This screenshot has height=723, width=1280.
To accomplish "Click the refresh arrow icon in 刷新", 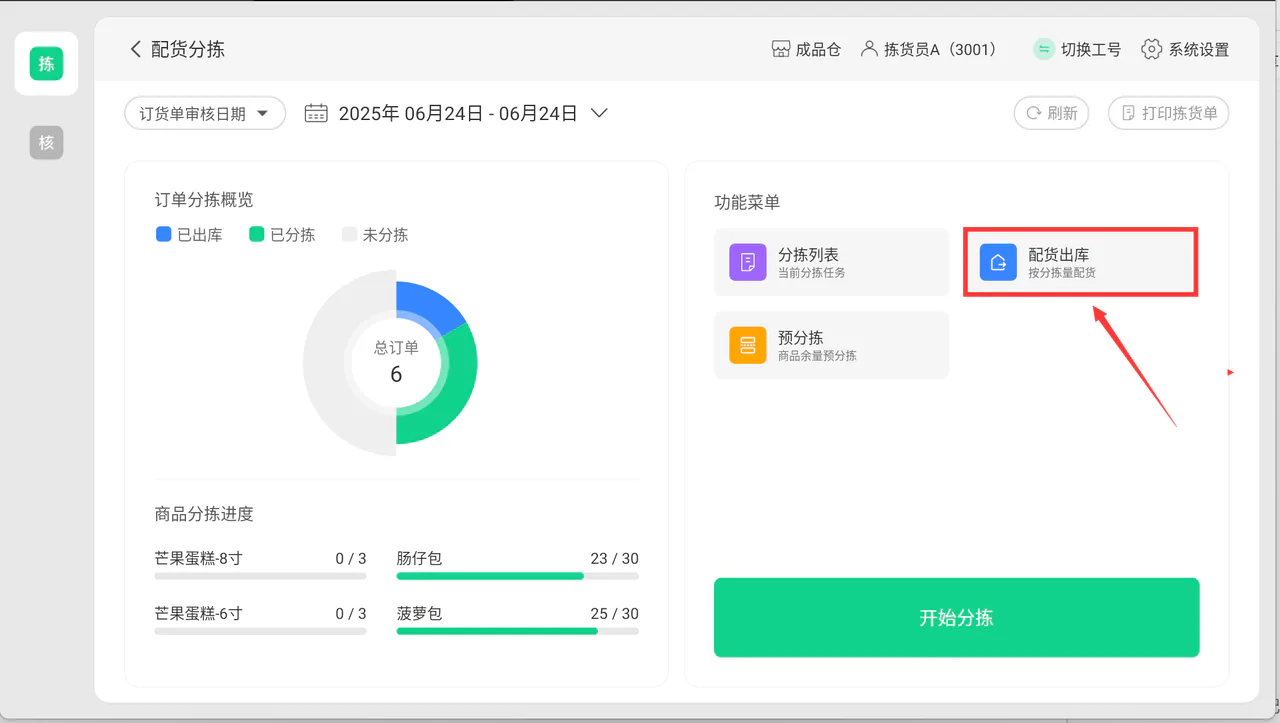I will coord(1034,113).
